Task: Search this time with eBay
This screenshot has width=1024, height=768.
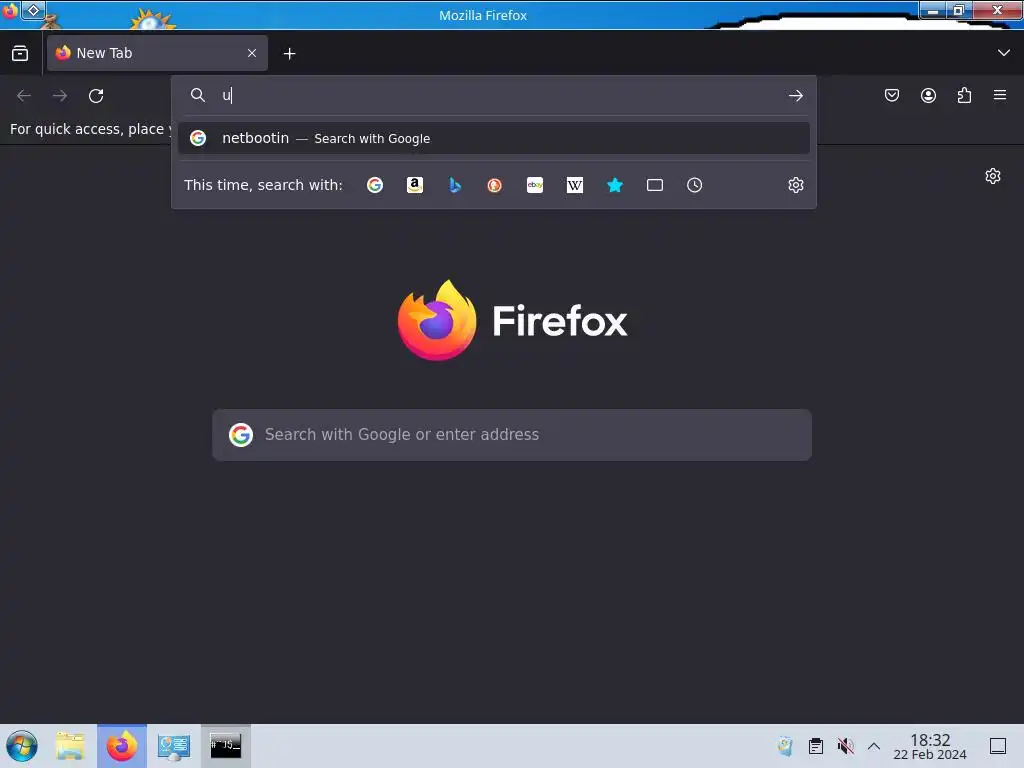Action: coord(535,185)
